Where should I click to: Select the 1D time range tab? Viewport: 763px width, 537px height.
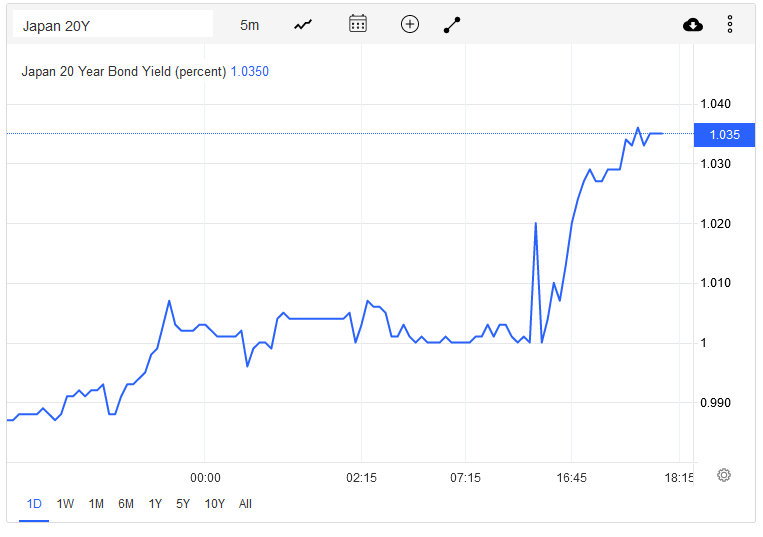tap(34, 504)
